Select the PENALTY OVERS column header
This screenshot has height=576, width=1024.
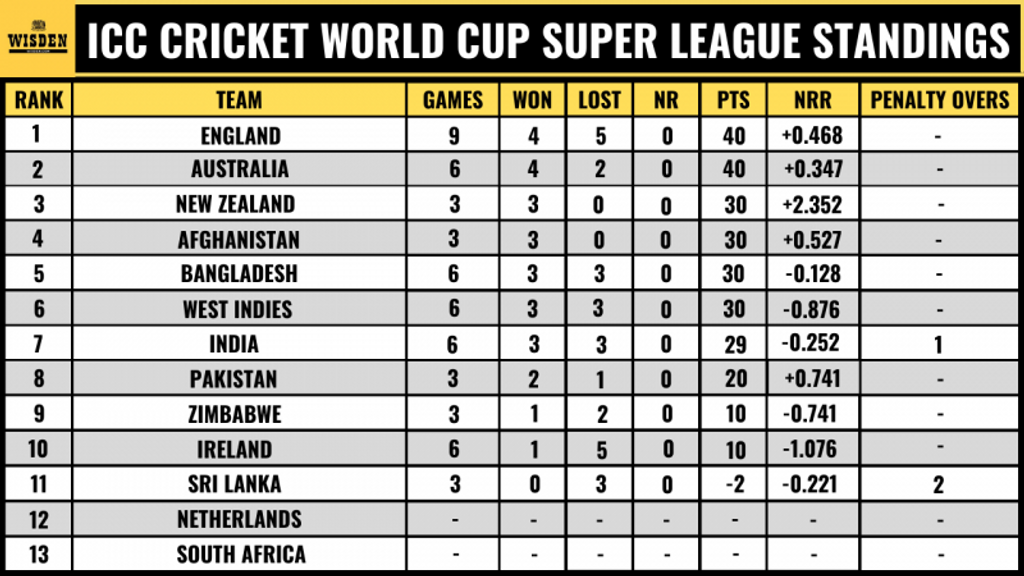coord(940,100)
